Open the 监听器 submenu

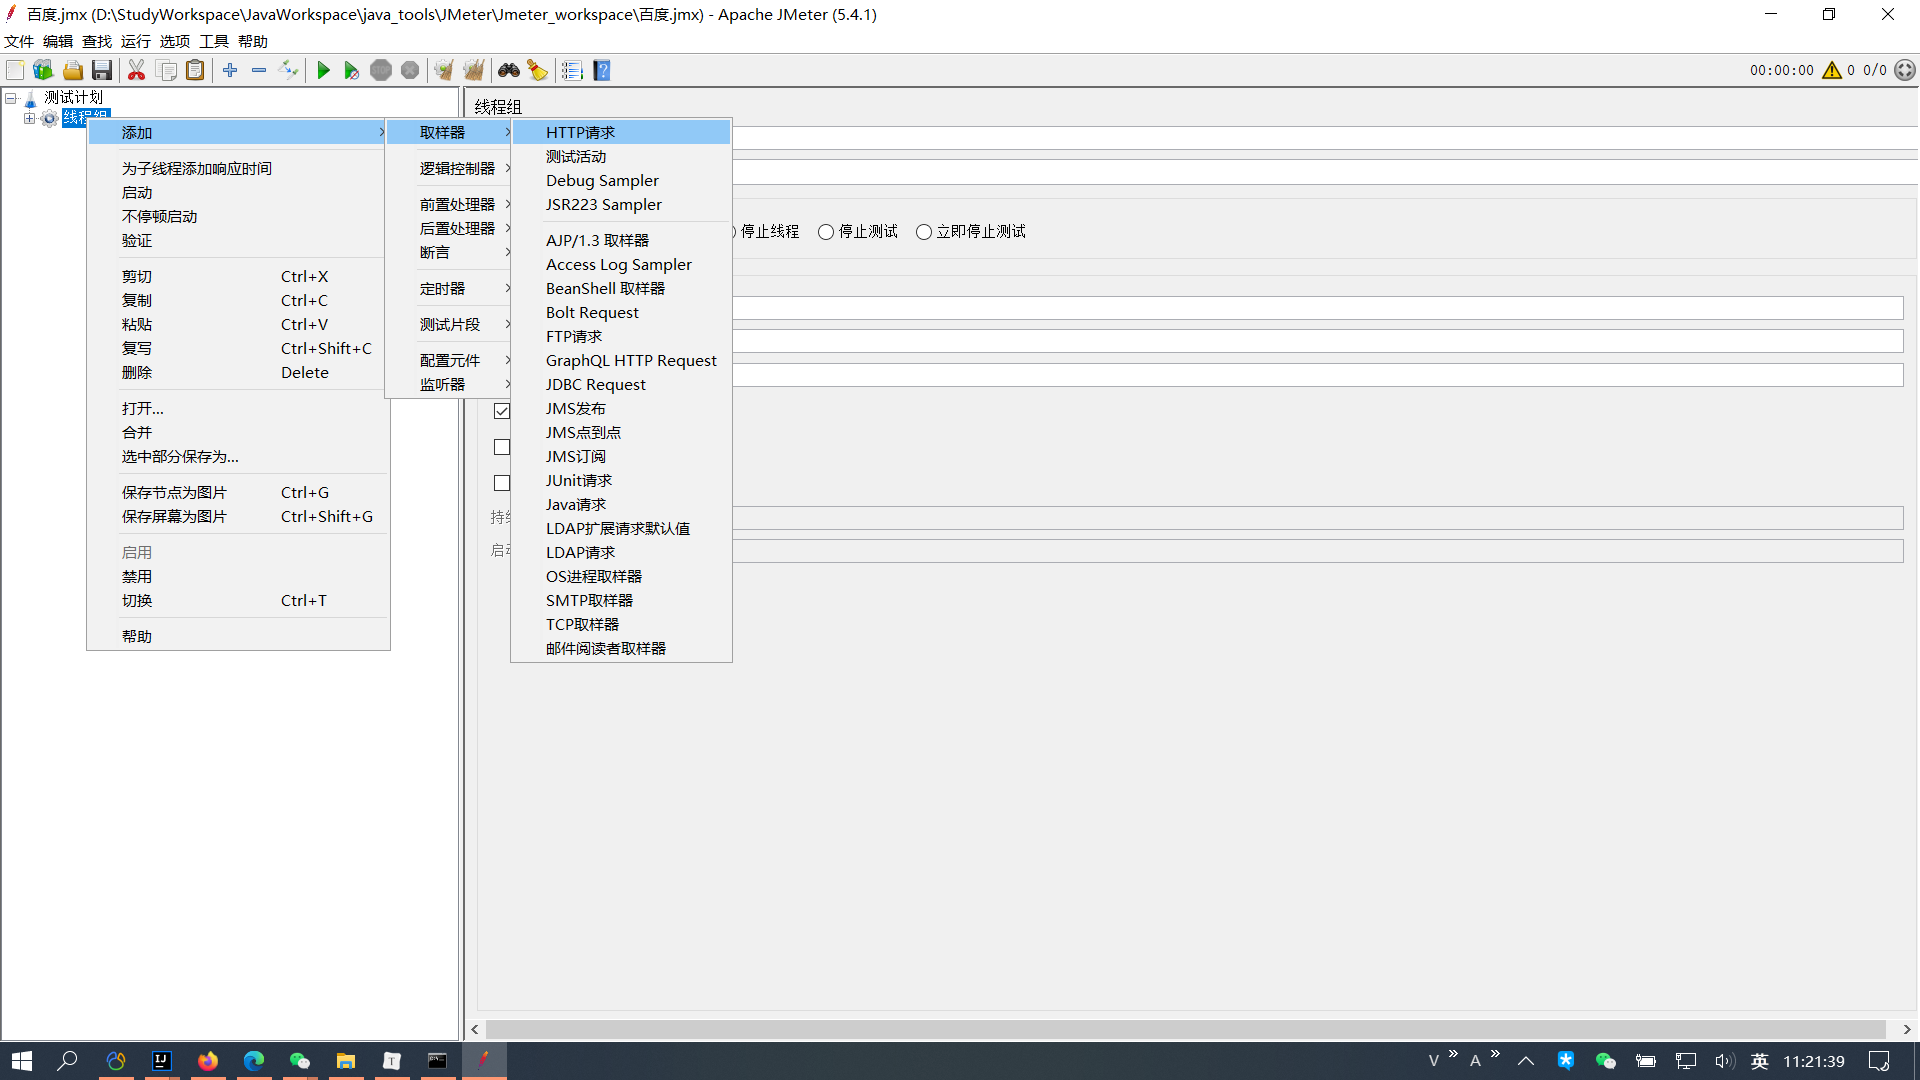pyautogui.click(x=448, y=384)
